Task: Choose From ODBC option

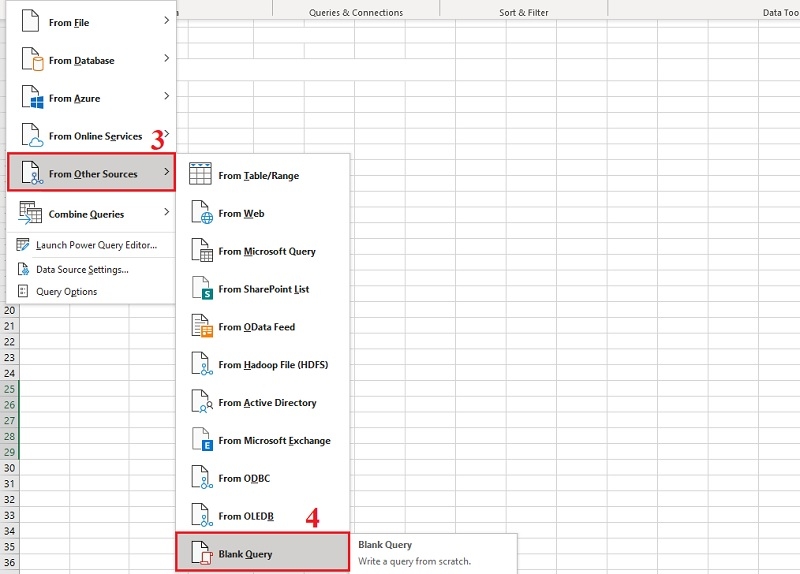Action: tap(263, 478)
